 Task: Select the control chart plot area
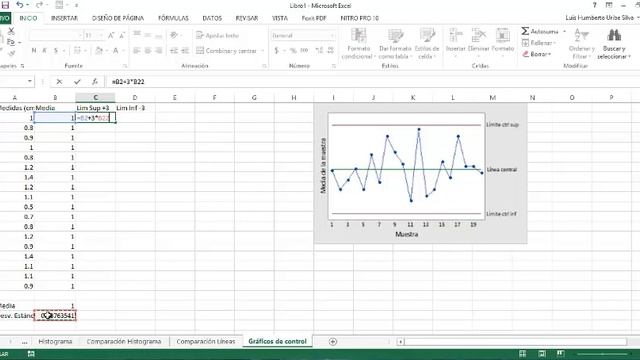(x=407, y=167)
